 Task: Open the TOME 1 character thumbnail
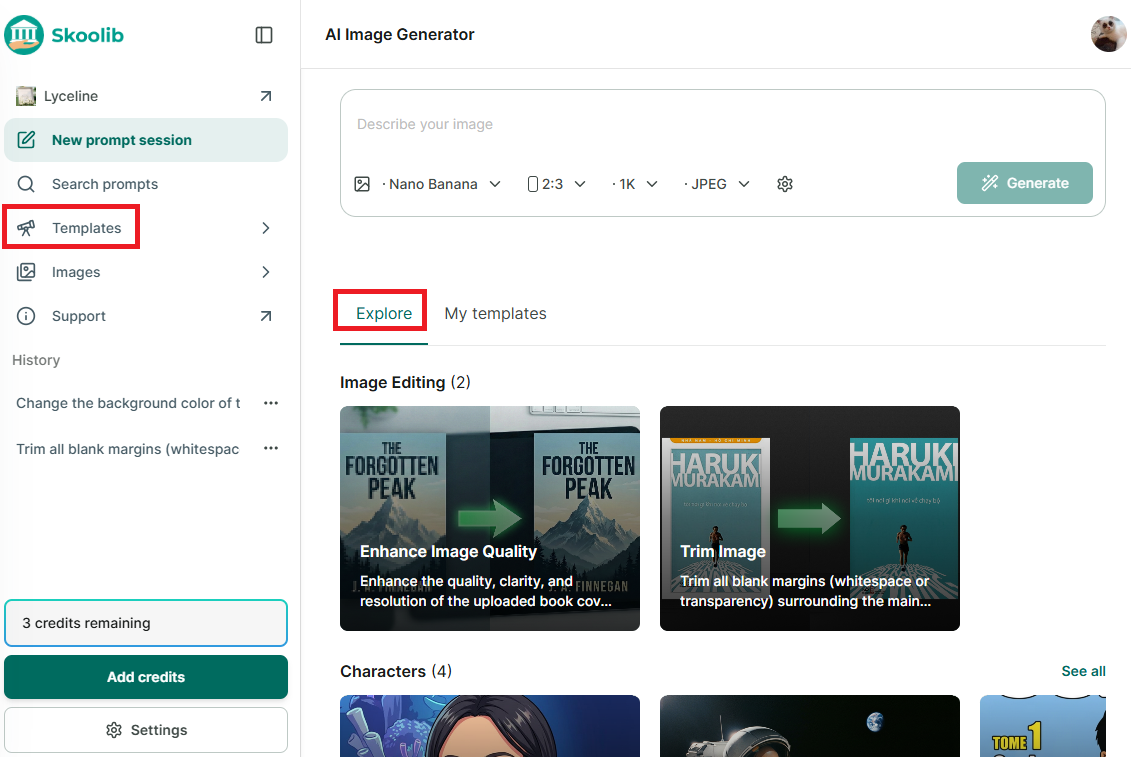coord(1042,726)
